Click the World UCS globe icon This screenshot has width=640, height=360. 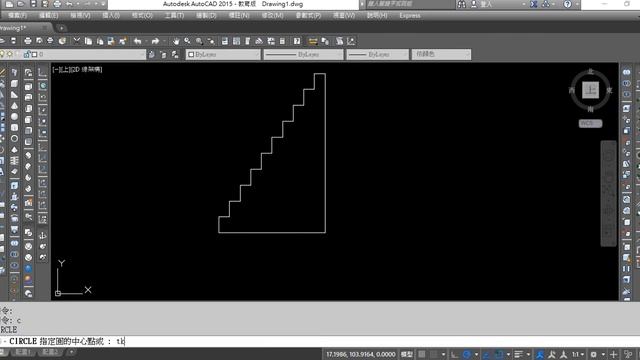43,86
